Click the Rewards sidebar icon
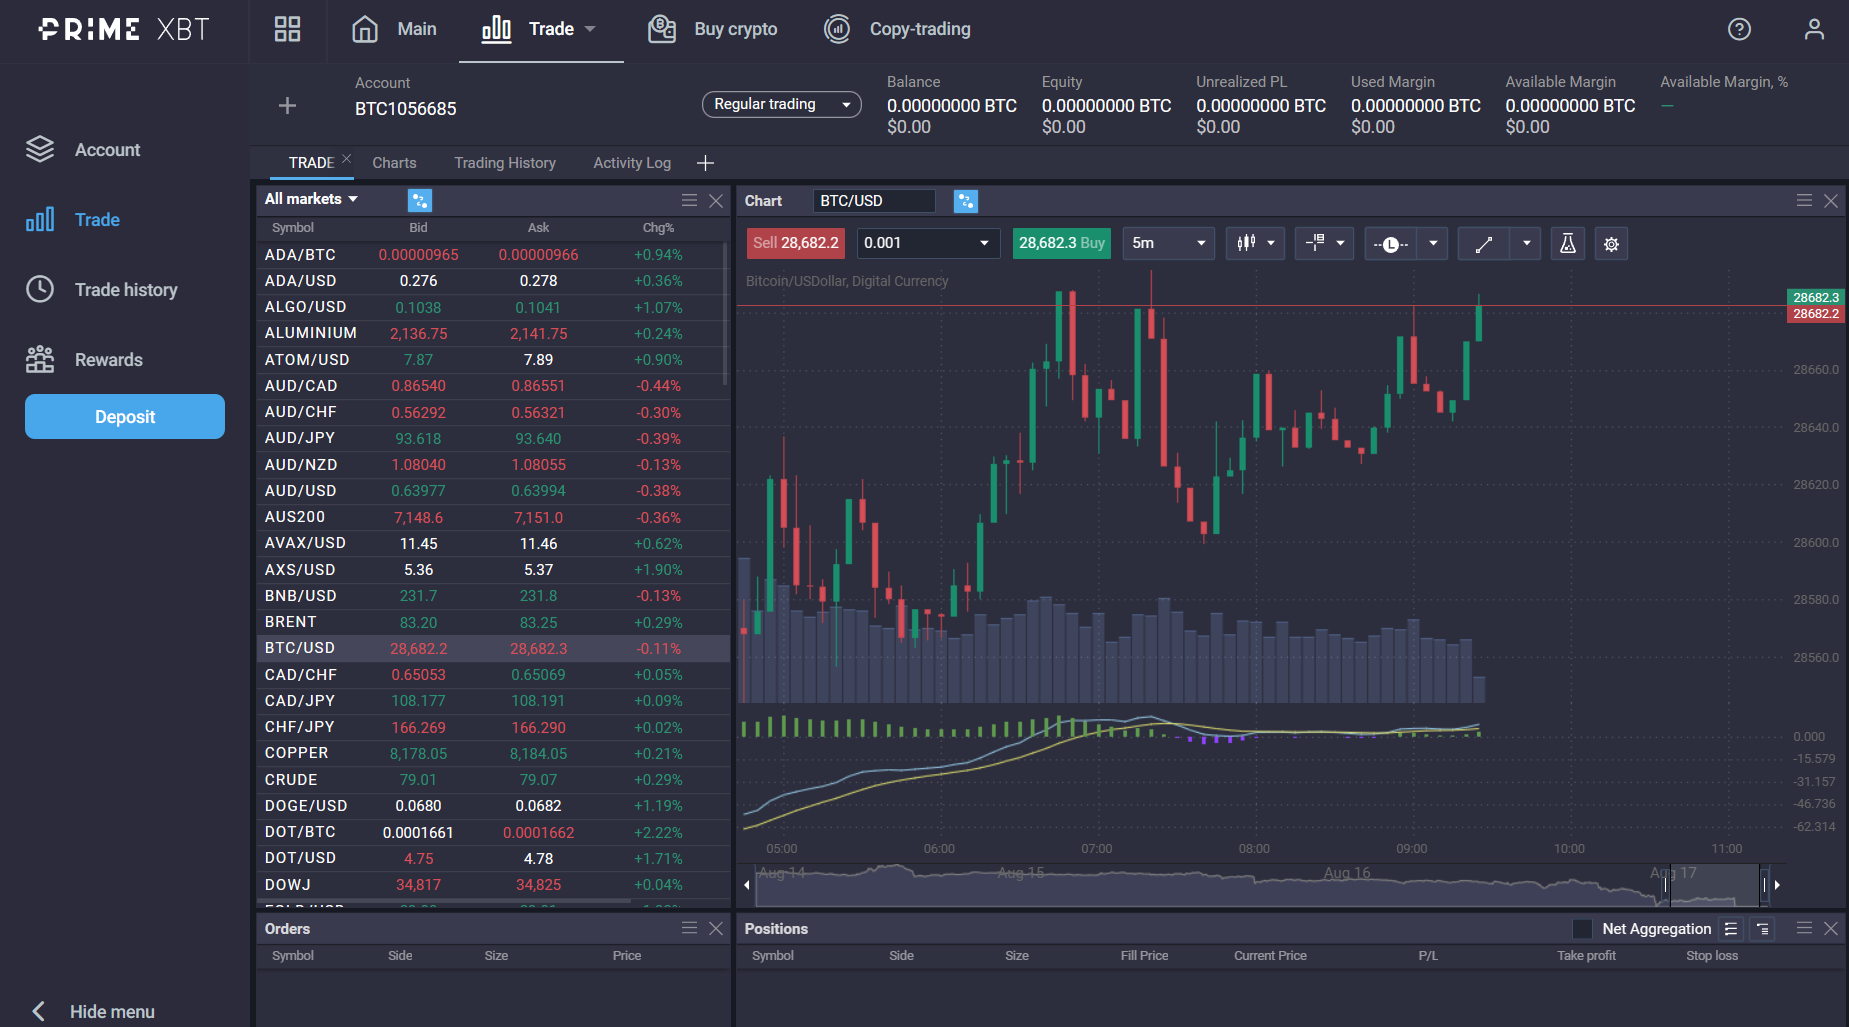The height and width of the screenshot is (1027, 1849). pyautogui.click(x=40, y=359)
